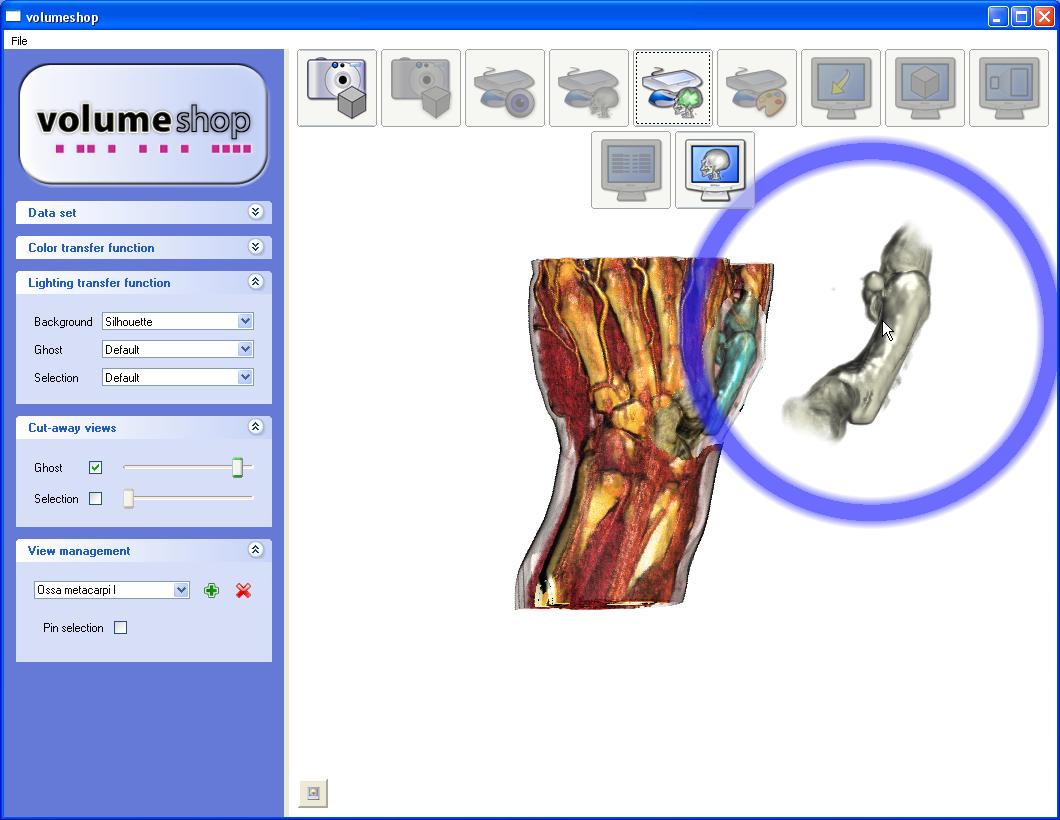Click the Data set panel title
The image size is (1060, 820).
tap(52, 213)
